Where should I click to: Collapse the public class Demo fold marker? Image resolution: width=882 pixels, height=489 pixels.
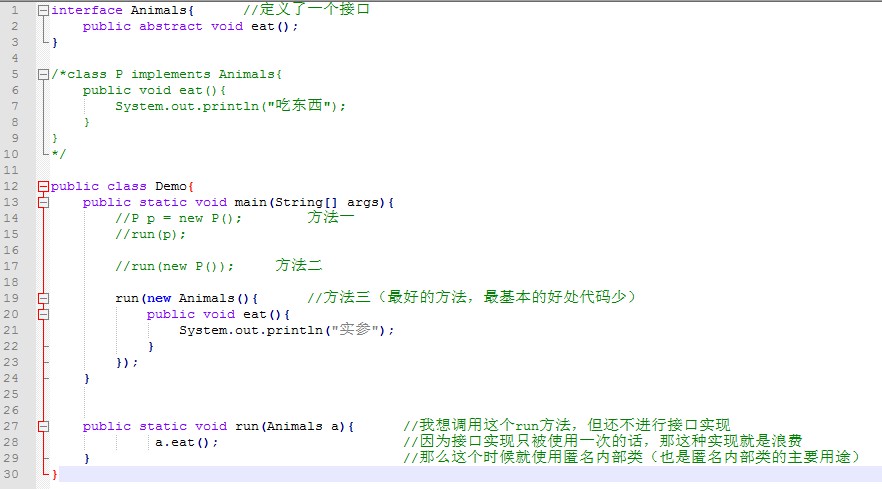click(x=43, y=186)
